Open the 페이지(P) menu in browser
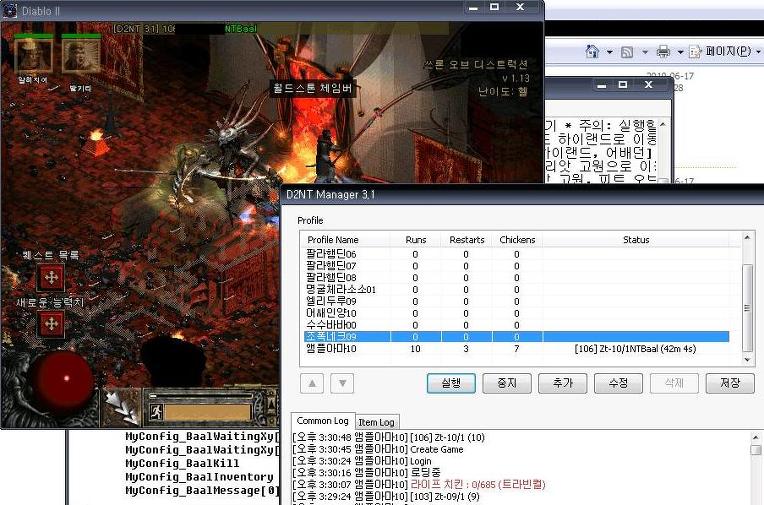The width and height of the screenshot is (764, 505). pos(725,51)
